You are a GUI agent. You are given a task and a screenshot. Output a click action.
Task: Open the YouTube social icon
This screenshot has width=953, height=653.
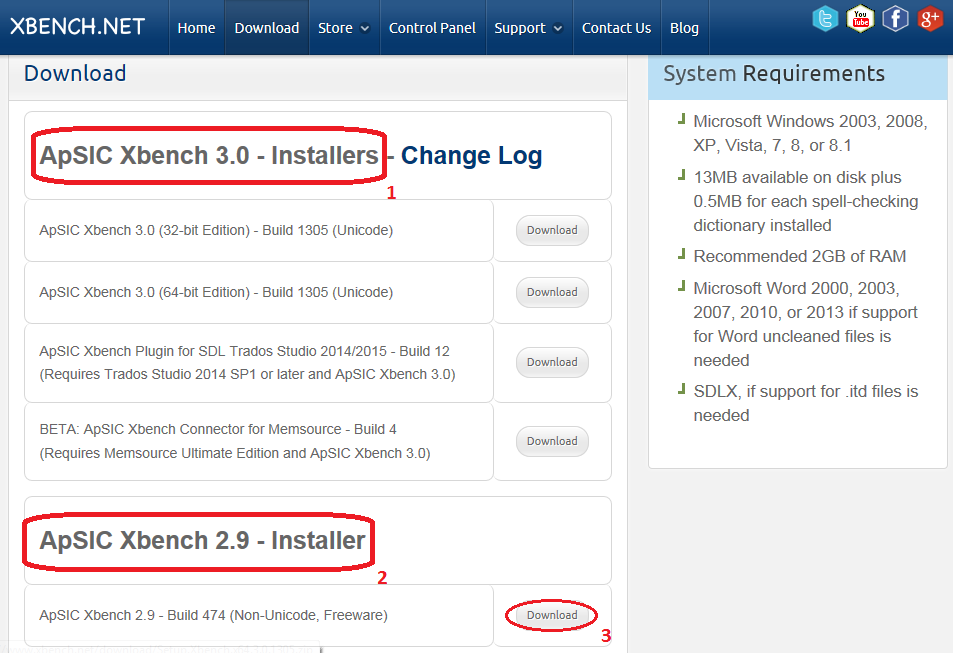[x=860, y=19]
